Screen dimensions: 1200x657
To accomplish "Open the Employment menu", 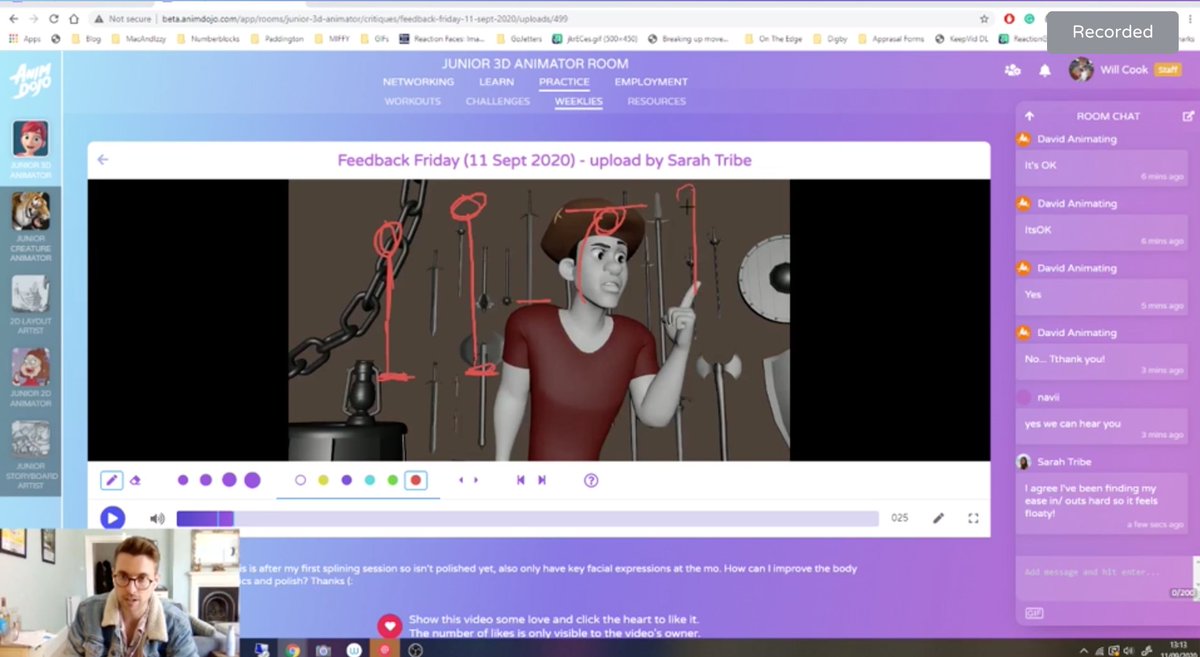I will click(x=651, y=82).
